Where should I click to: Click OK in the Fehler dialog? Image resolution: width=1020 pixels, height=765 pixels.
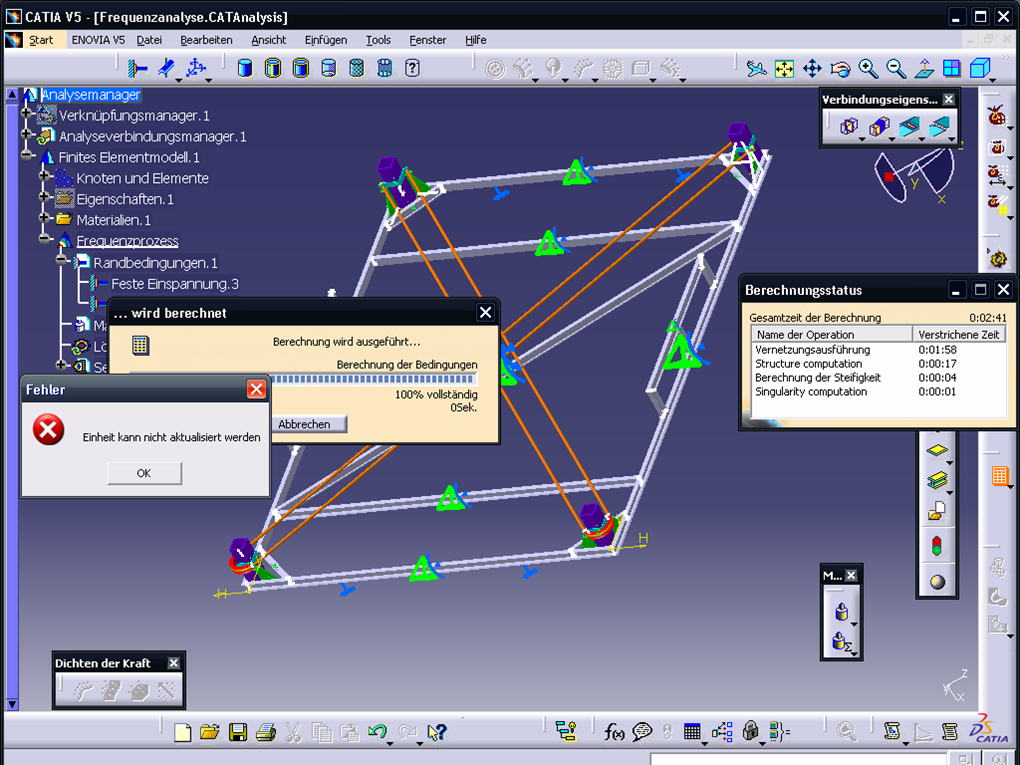coord(144,473)
